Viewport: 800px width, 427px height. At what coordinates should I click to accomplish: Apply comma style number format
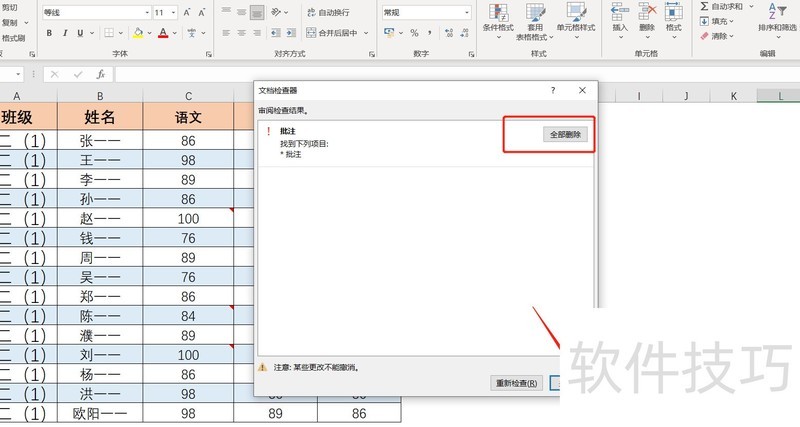coord(430,33)
